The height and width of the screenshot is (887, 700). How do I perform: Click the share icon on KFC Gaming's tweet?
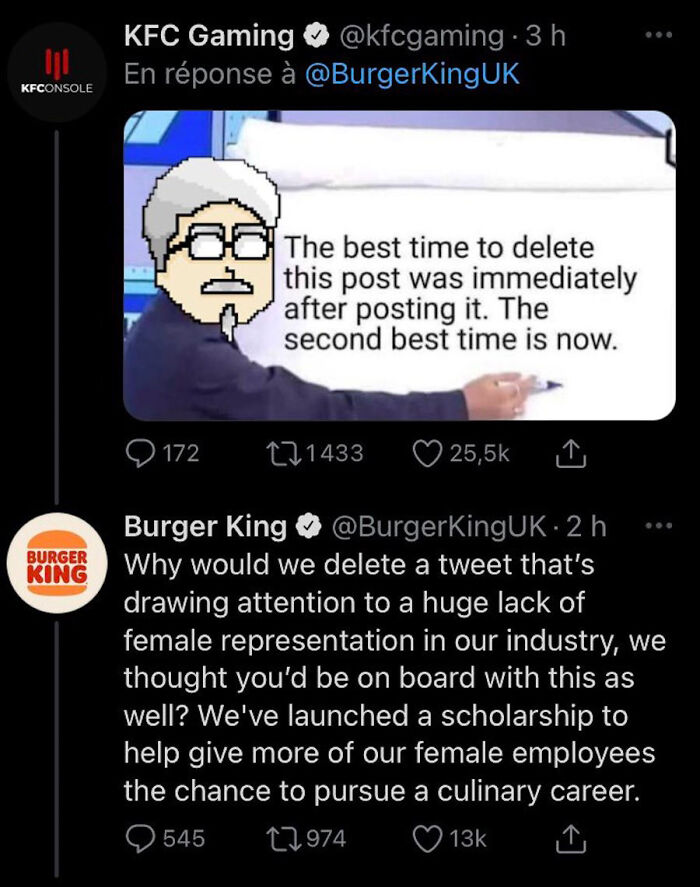571,452
